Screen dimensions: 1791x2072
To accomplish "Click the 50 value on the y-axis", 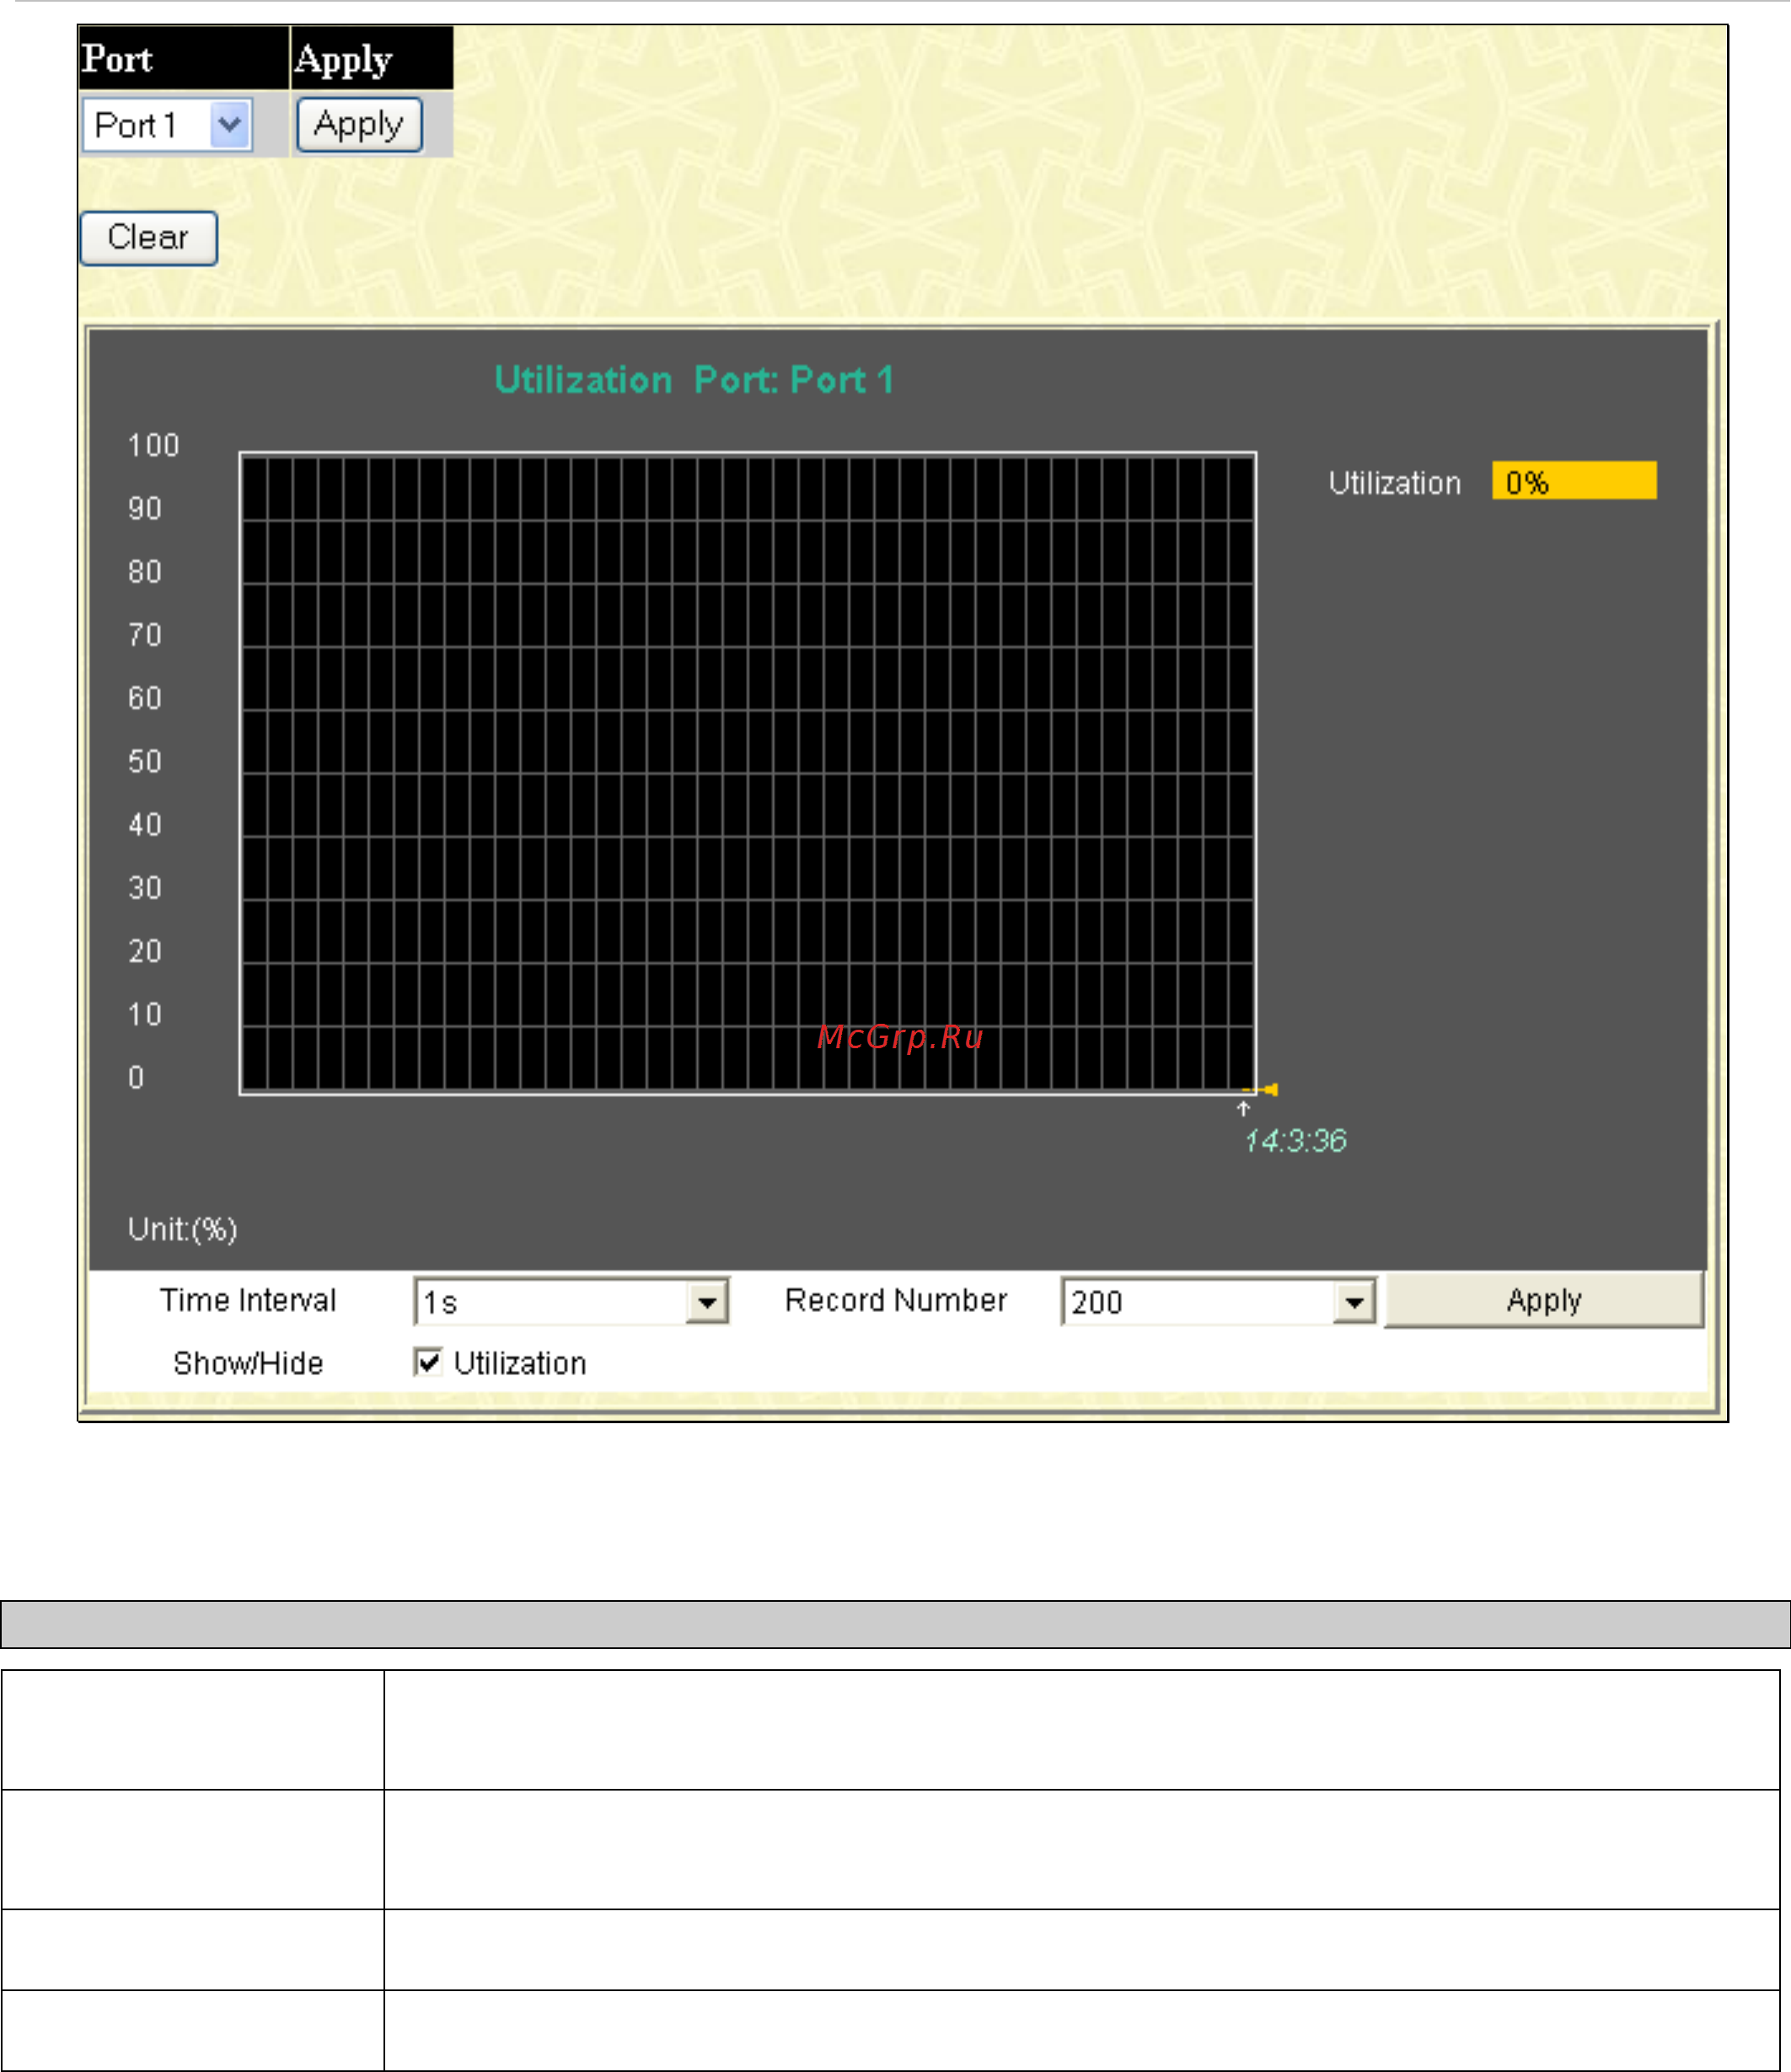I will click(x=145, y=762).
